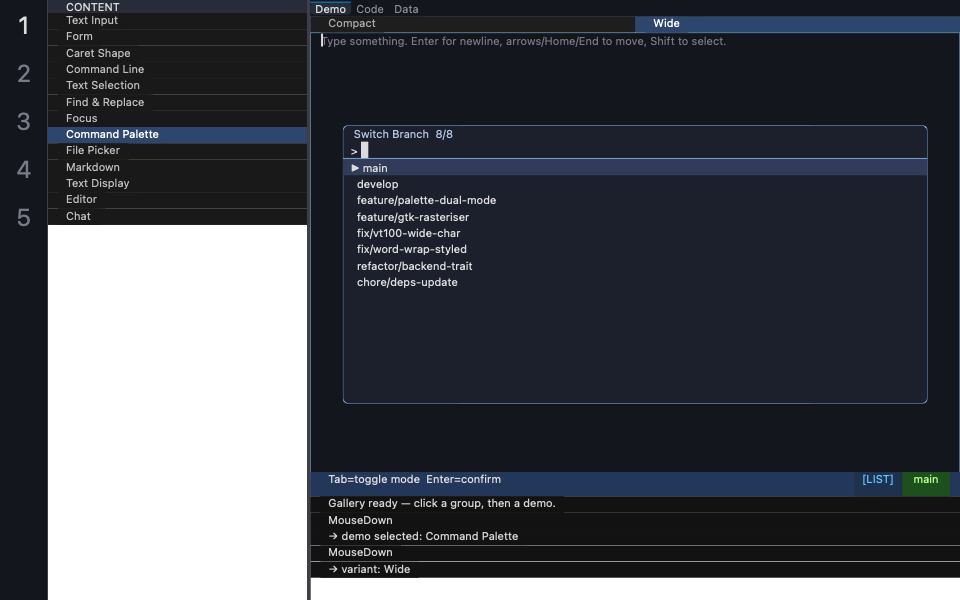Open the File Picker demo
This screenshot has width=960, height=600.
point(178,151)
